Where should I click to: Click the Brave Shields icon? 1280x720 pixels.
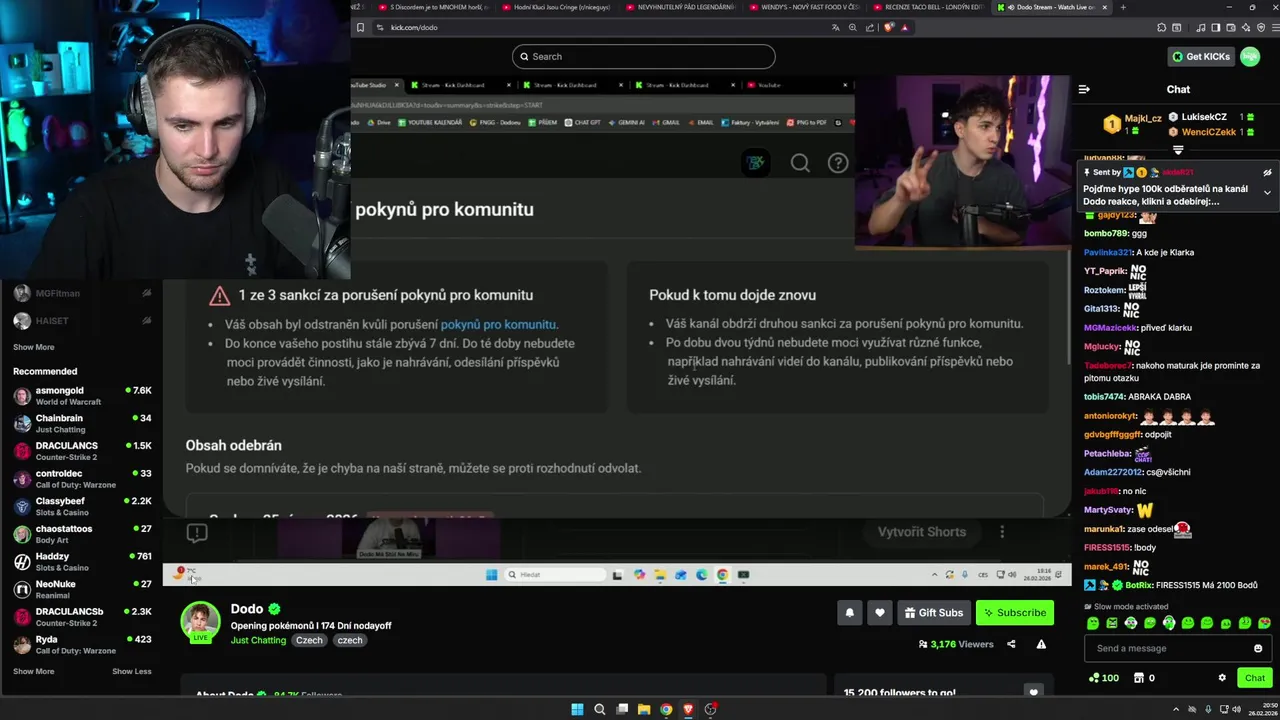click(x=888, y=27)
